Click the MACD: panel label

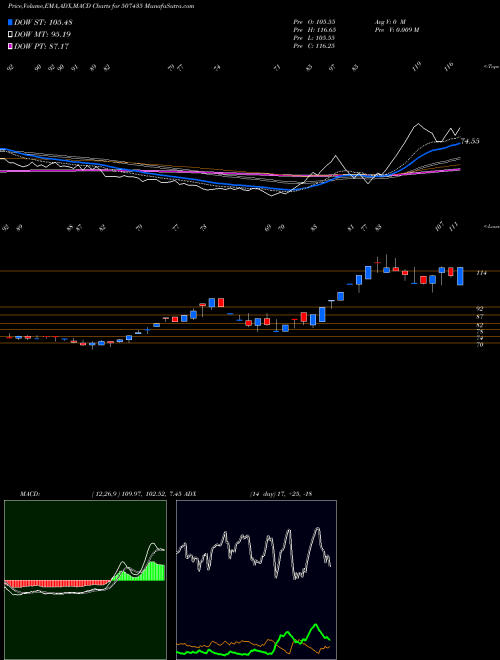point(29,494)
